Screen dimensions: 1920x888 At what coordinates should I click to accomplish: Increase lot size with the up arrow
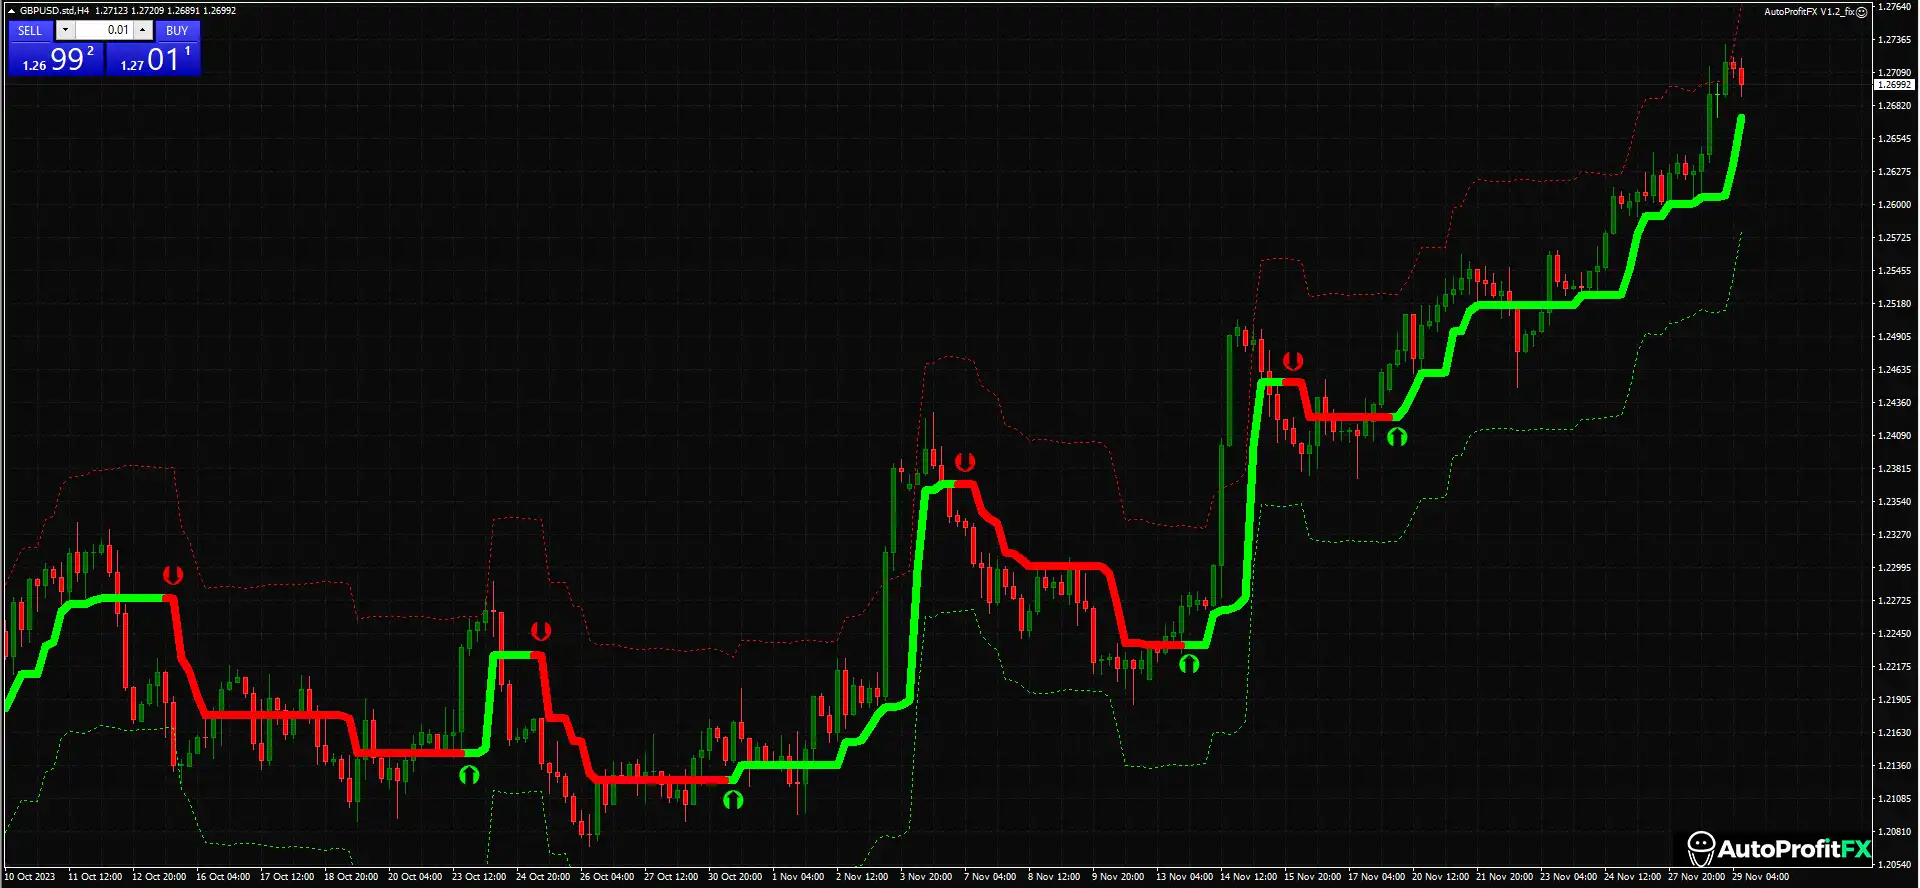click(143, 30)
